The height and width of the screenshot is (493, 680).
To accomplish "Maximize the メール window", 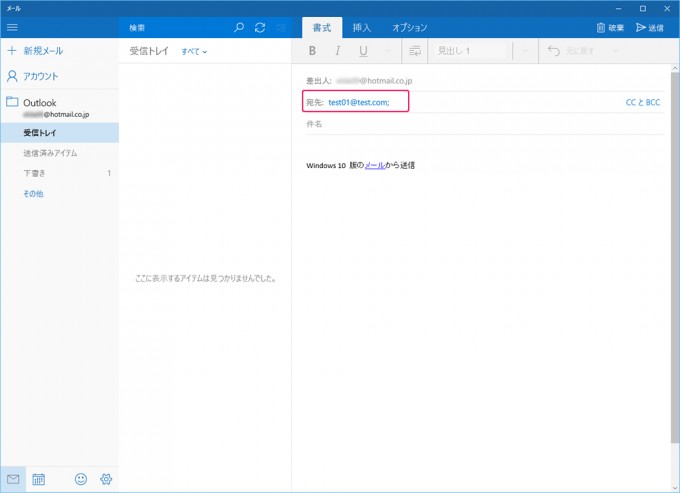I will pyautogui.click(x=643, y=8).
